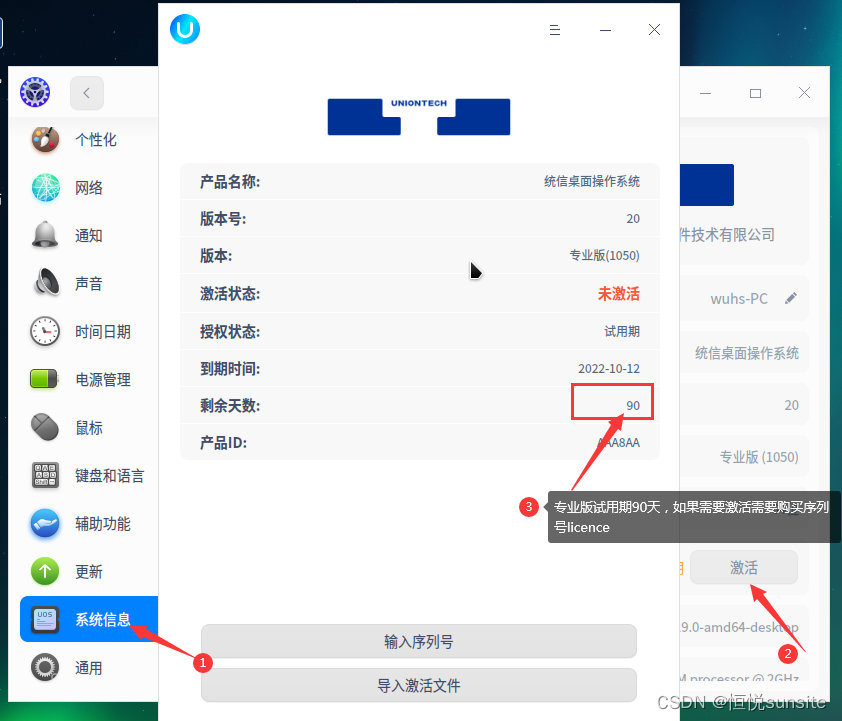This screenshot has height=721, width=842.
Task: Click the 试用期 authorization status value
Action: tap(622, 331)
